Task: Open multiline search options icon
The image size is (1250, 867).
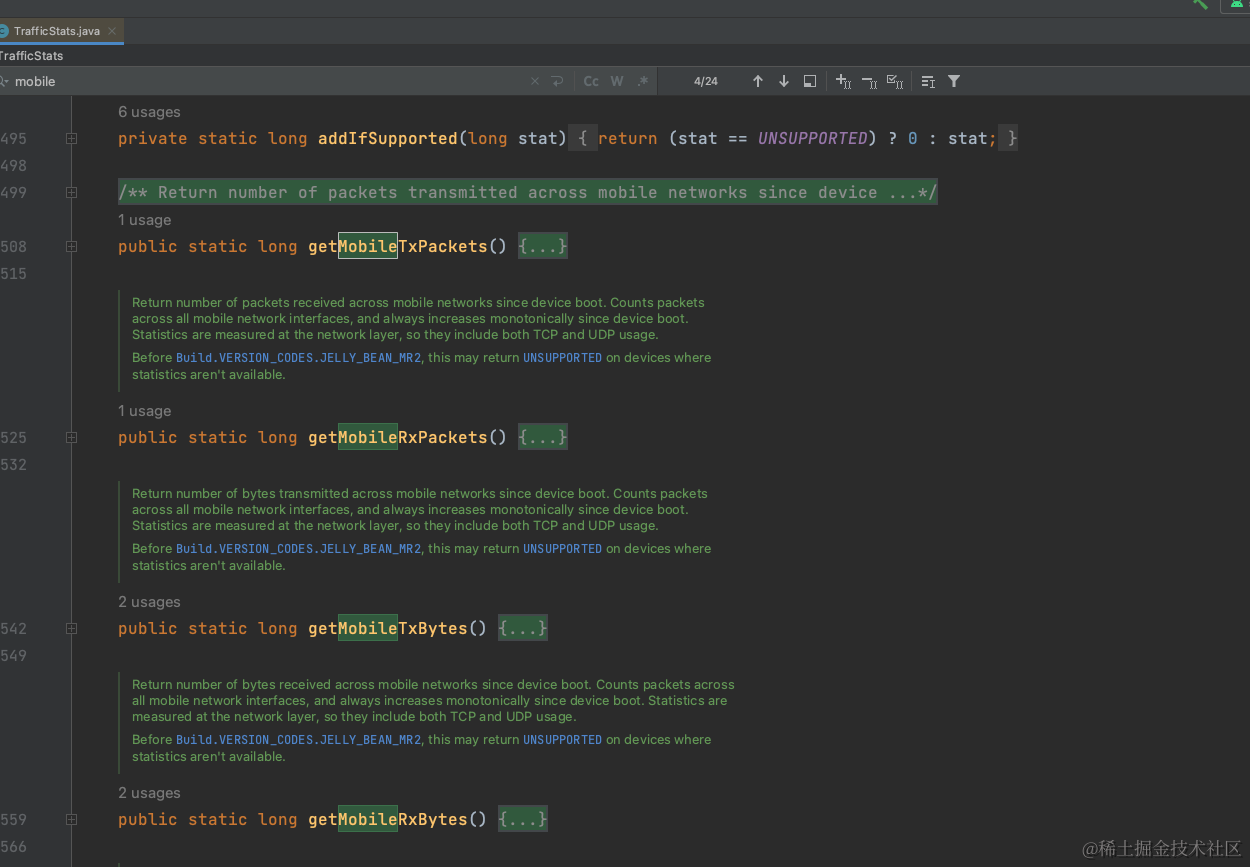Action: pyautogui.click(x=928, y=81)
